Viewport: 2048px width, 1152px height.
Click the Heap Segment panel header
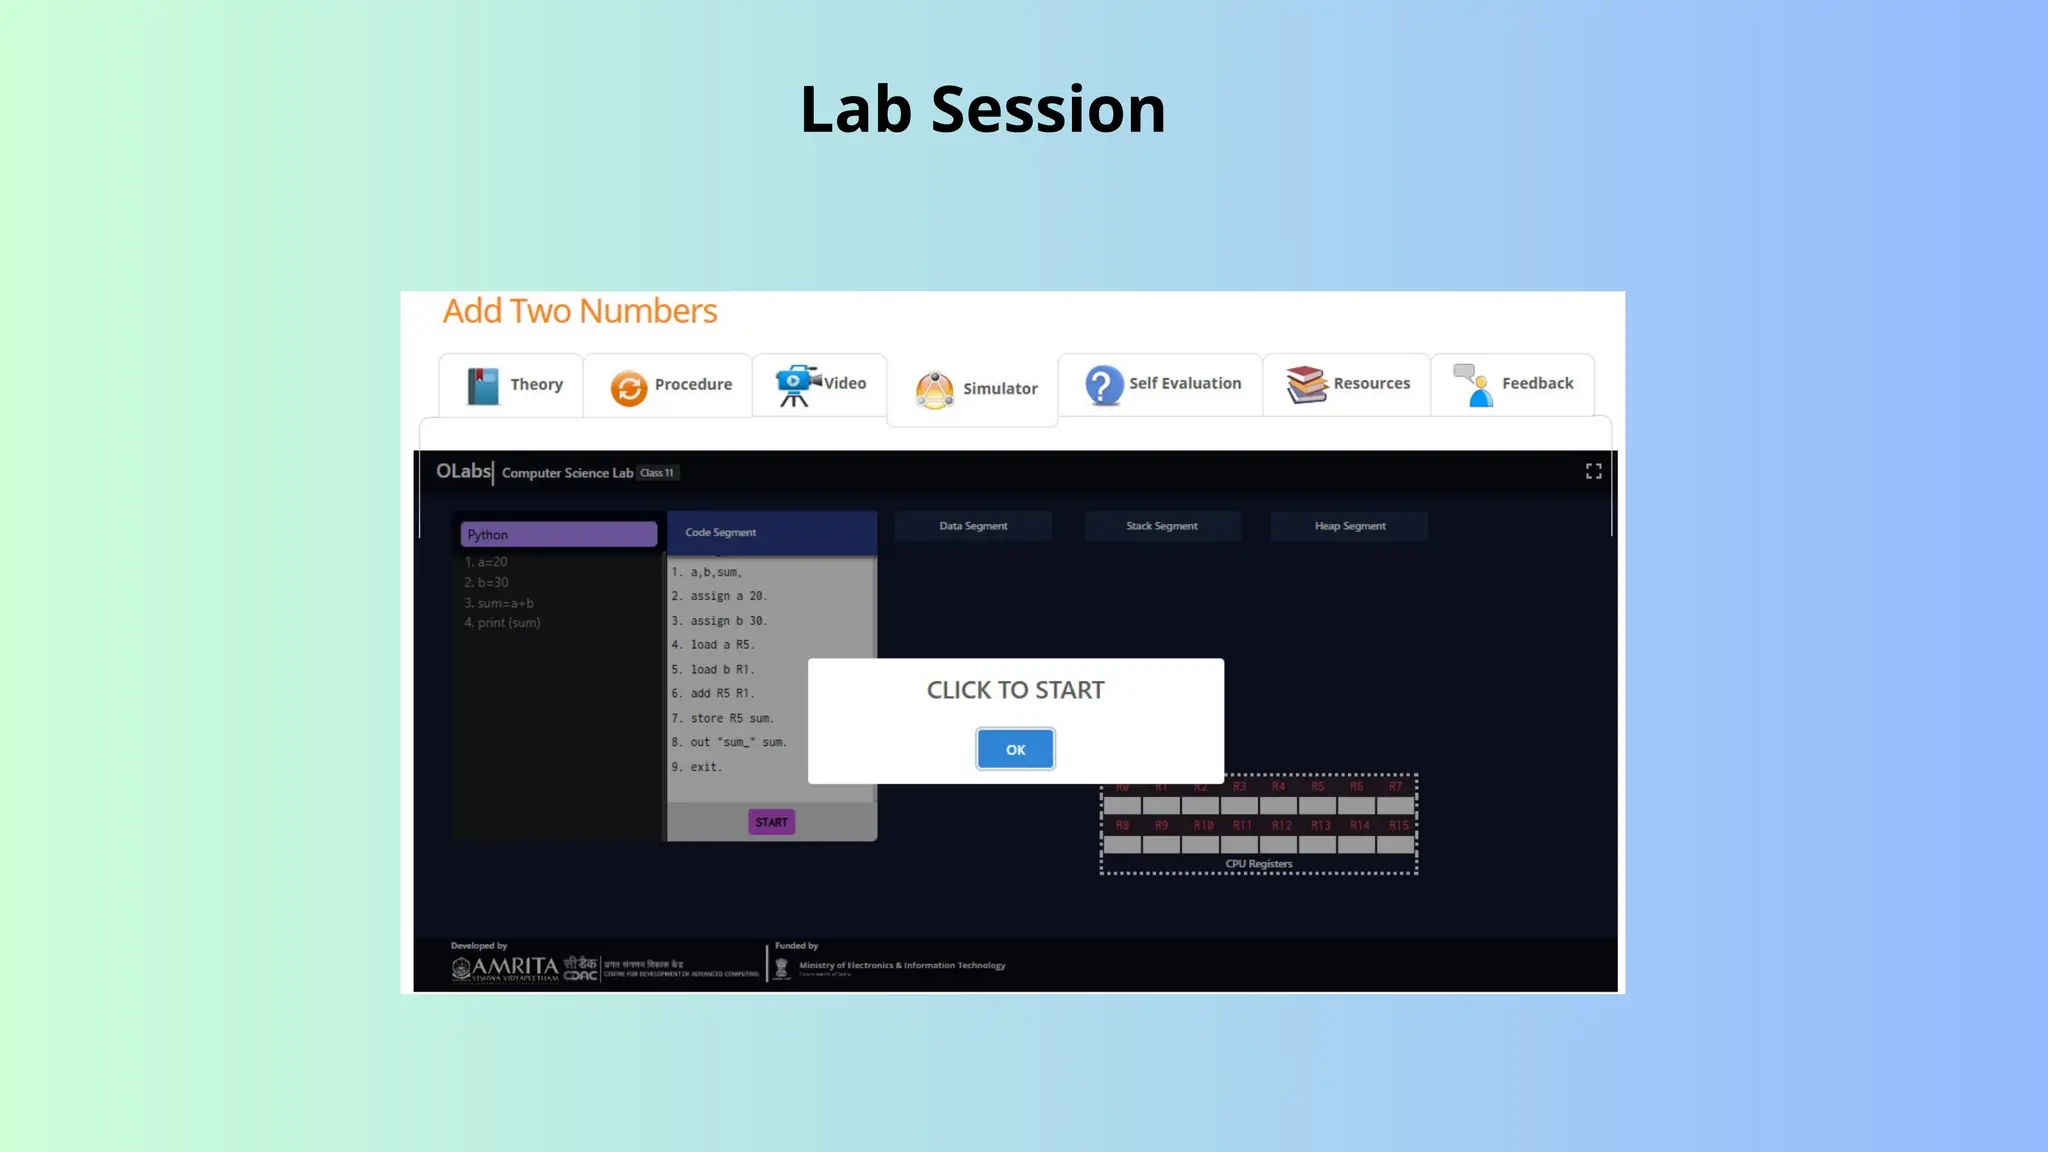click(1350, 526)
